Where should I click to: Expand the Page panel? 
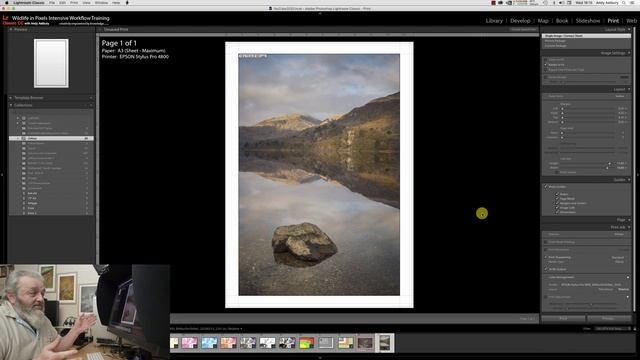pyautogui.click(x=629, y=220)
